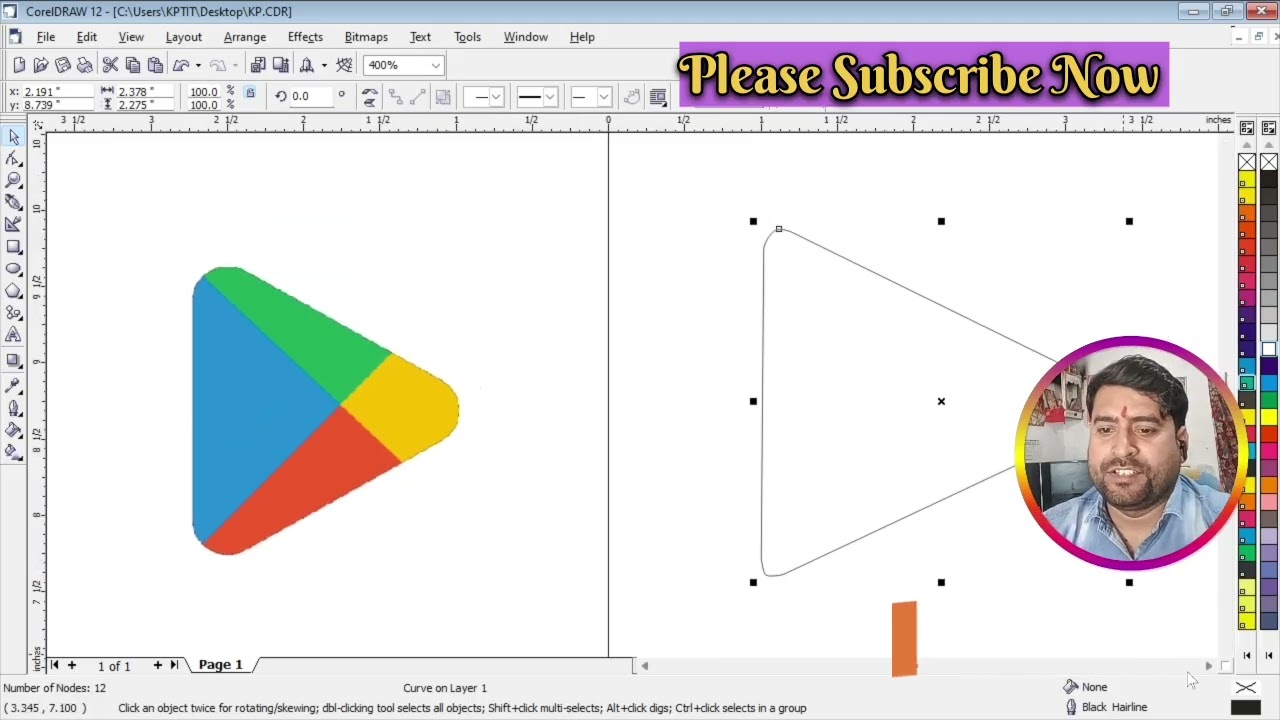
Task: Click the Copy icon
Action: (x=133, y=65)
